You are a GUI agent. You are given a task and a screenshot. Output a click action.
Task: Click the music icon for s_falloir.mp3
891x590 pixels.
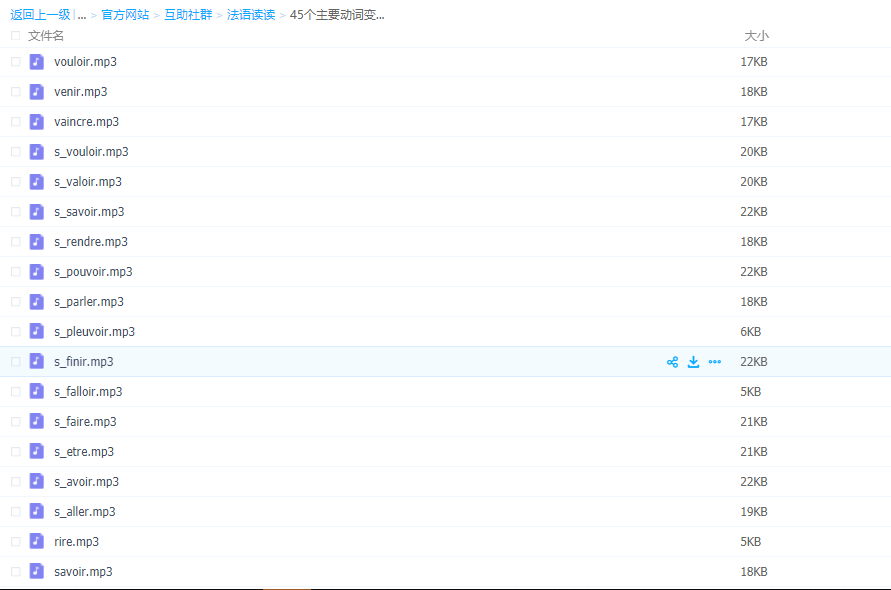[x=36, y=392]
